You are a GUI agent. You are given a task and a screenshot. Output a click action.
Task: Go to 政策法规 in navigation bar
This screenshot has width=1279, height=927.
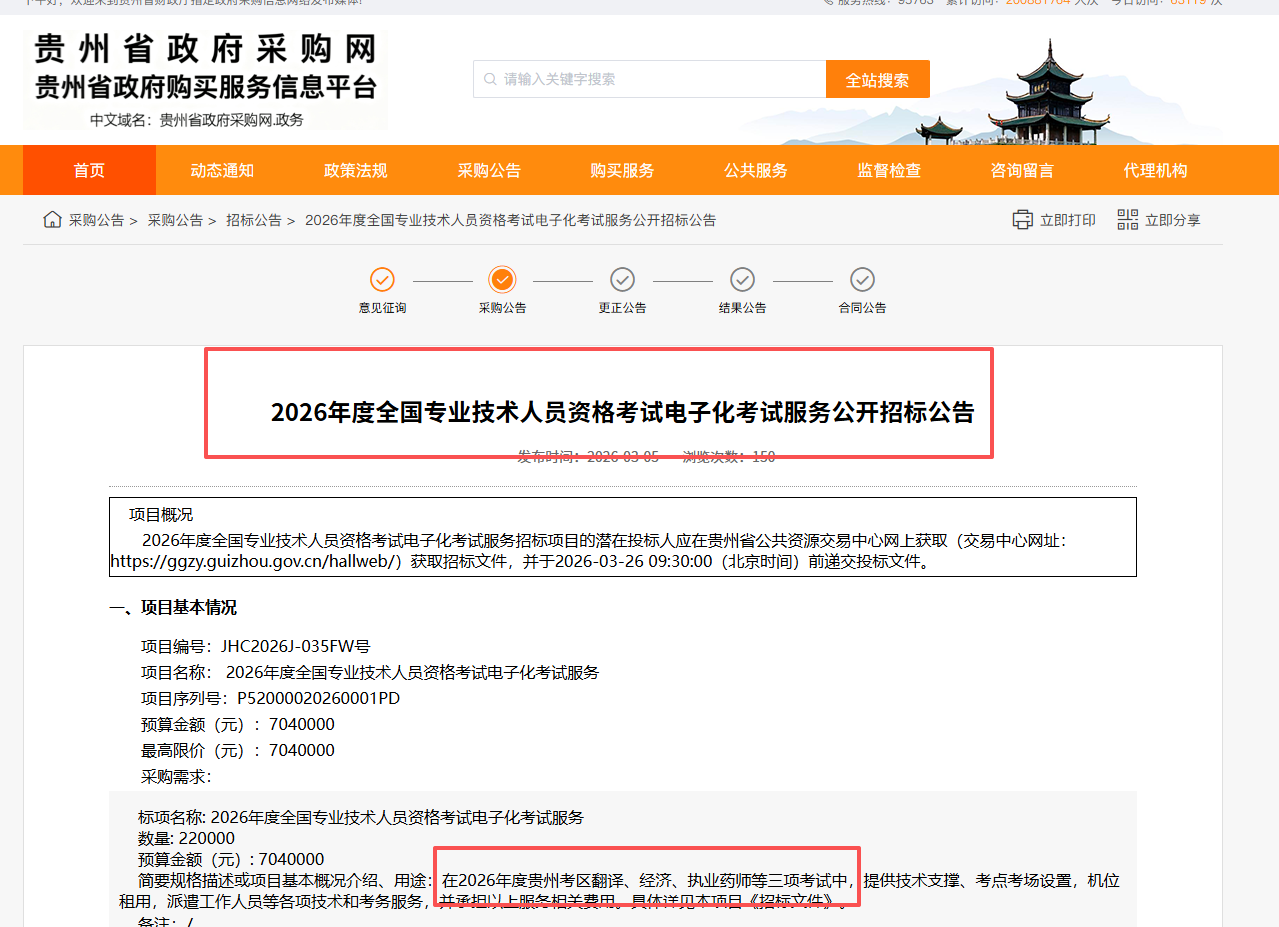[355, 170]
